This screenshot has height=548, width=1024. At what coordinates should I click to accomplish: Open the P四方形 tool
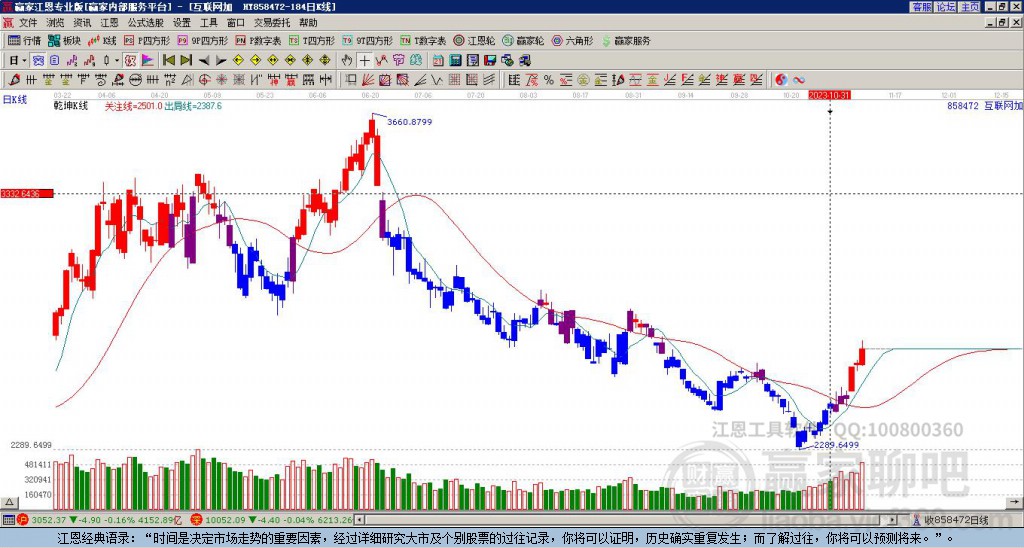[147, 40]
